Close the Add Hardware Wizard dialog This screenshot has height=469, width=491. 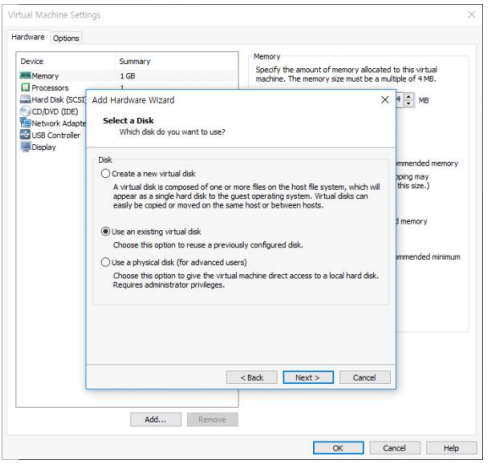[x=385, y=100]
